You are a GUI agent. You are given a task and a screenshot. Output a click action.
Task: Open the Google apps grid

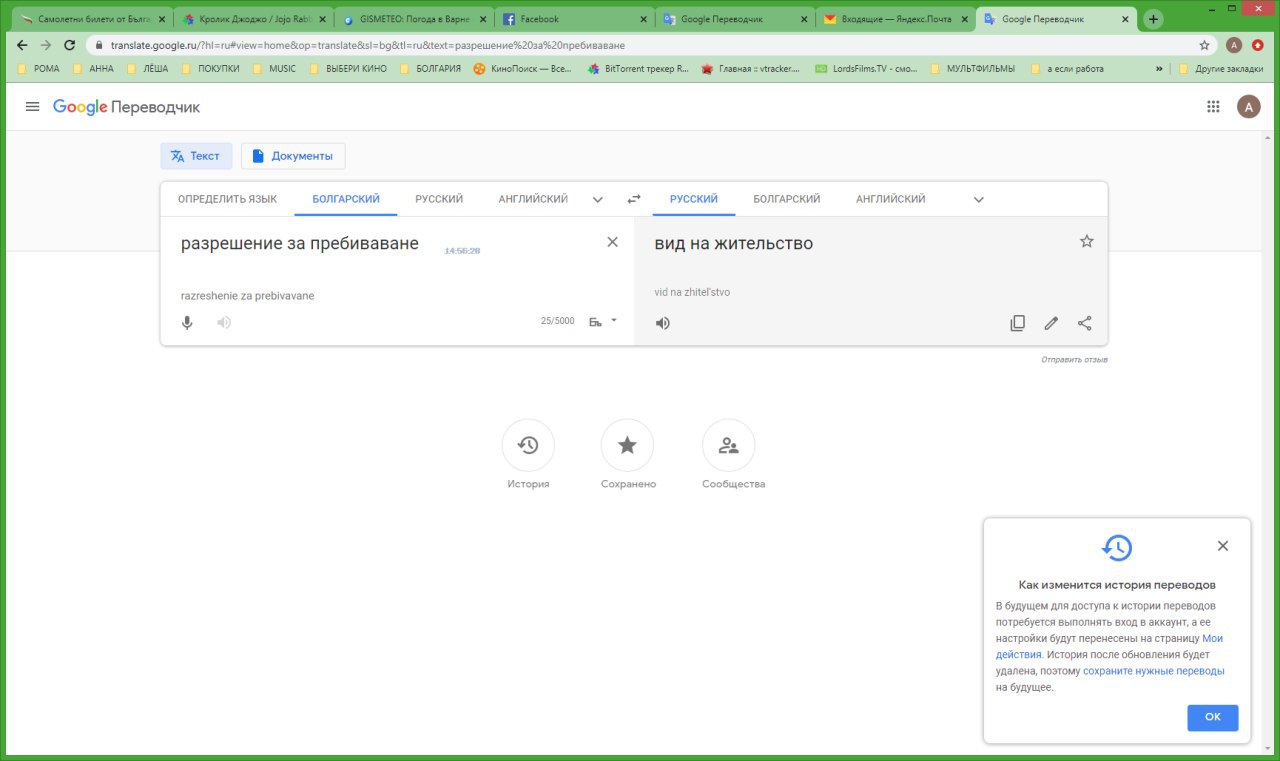1213,107
